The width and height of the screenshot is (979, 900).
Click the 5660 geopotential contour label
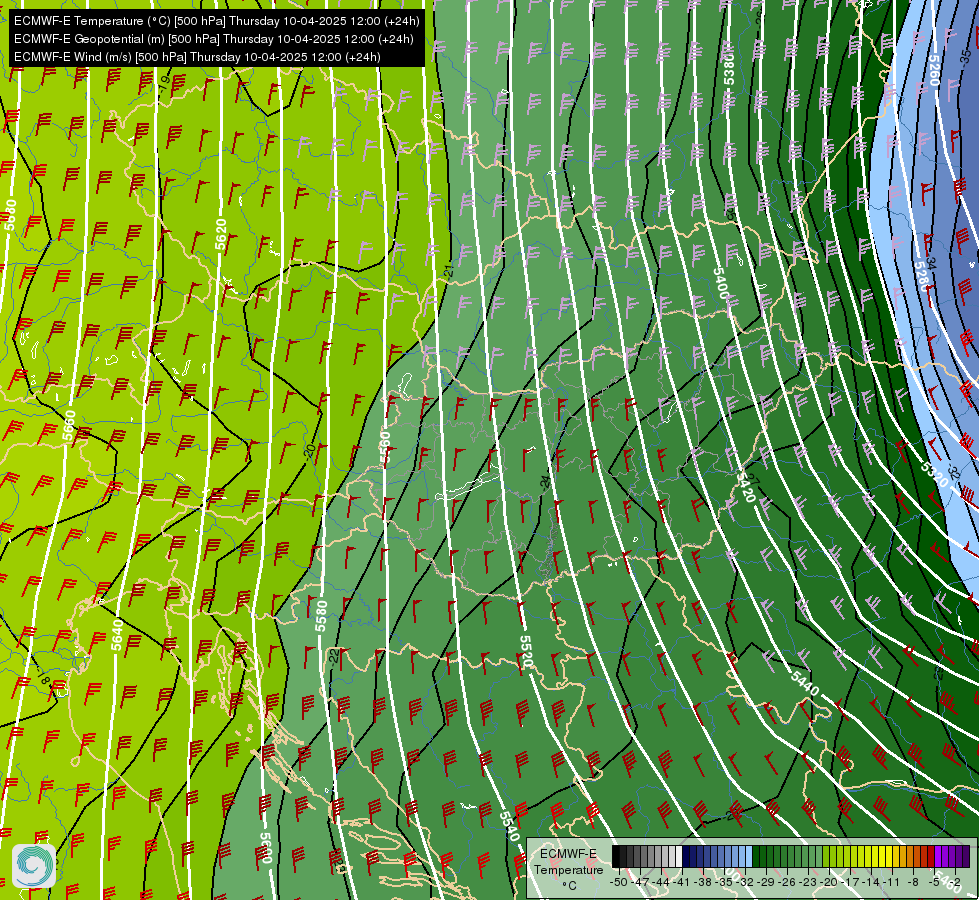(x=69, y=427)
